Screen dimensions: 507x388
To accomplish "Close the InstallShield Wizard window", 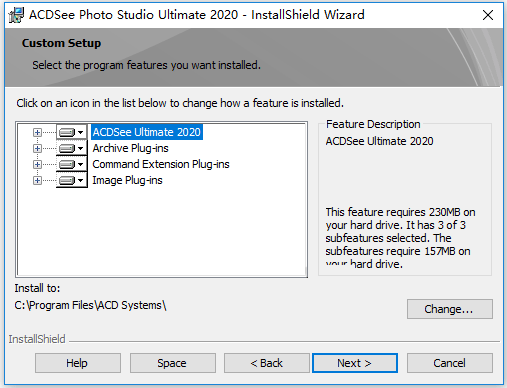I will (488, 15).
